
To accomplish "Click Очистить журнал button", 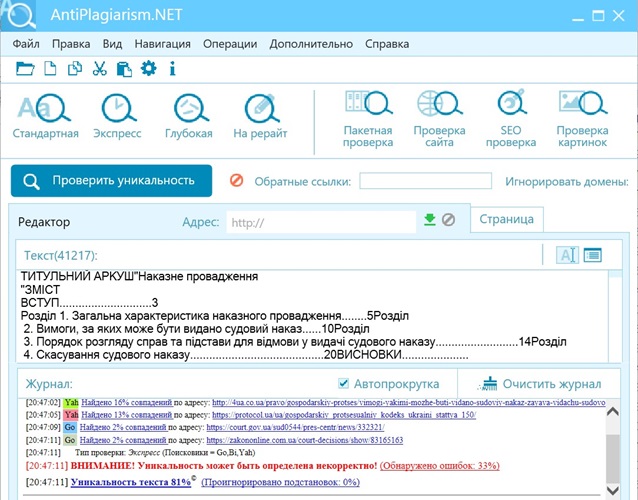I will click(x=539, y=384).
